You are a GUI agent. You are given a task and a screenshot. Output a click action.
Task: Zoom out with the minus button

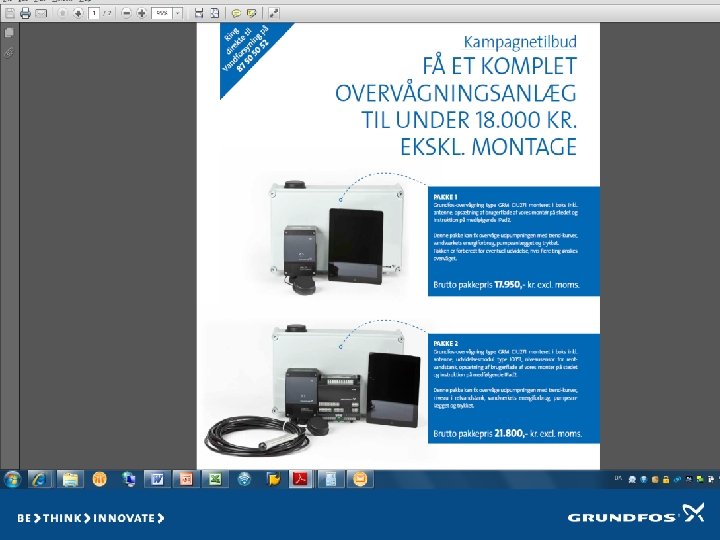pos(126,13)
